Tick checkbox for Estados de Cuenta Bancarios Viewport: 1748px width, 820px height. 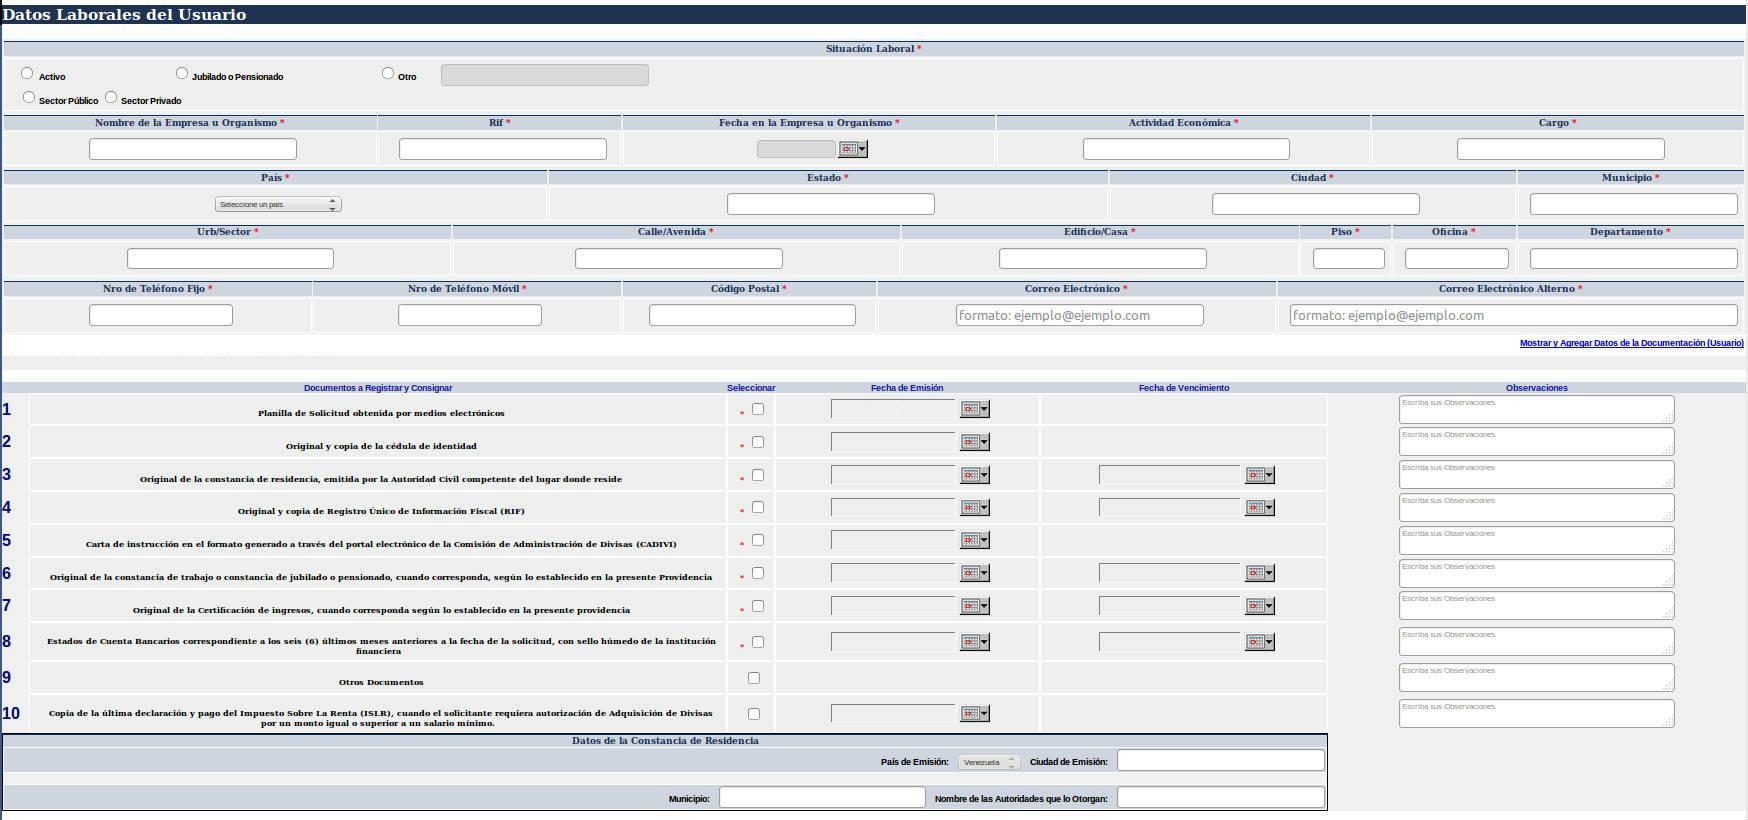point(757,642)
